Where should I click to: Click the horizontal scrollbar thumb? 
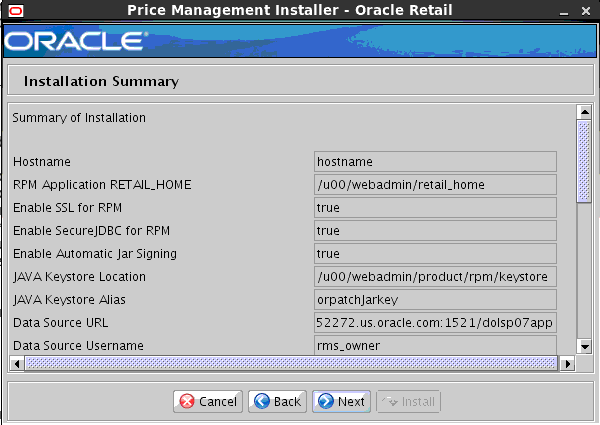[x=291, y=363]
